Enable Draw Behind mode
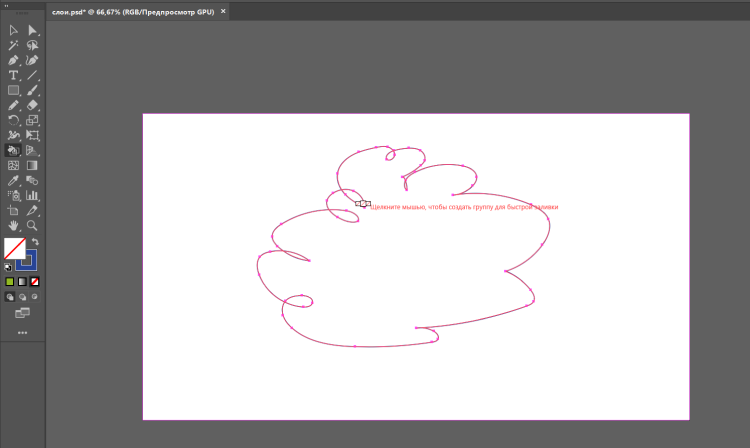The height and width of the screenshot is (448, 750). 22,297
